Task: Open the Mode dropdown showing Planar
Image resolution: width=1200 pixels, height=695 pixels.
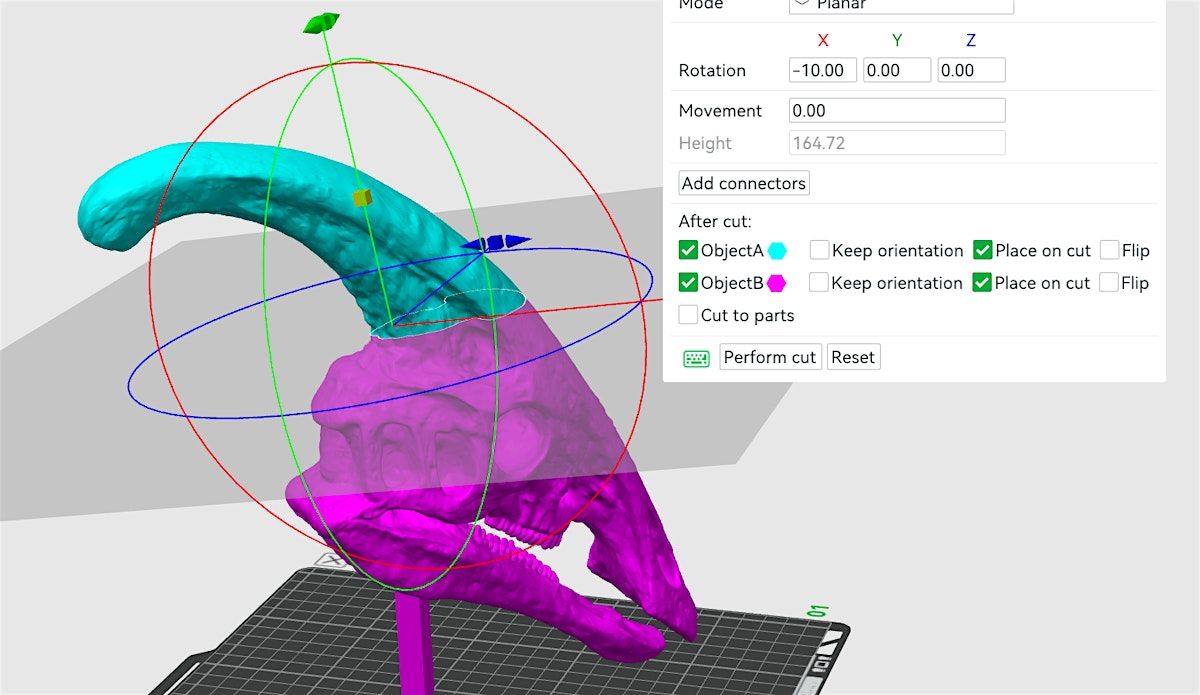Action: coord(901,5)
